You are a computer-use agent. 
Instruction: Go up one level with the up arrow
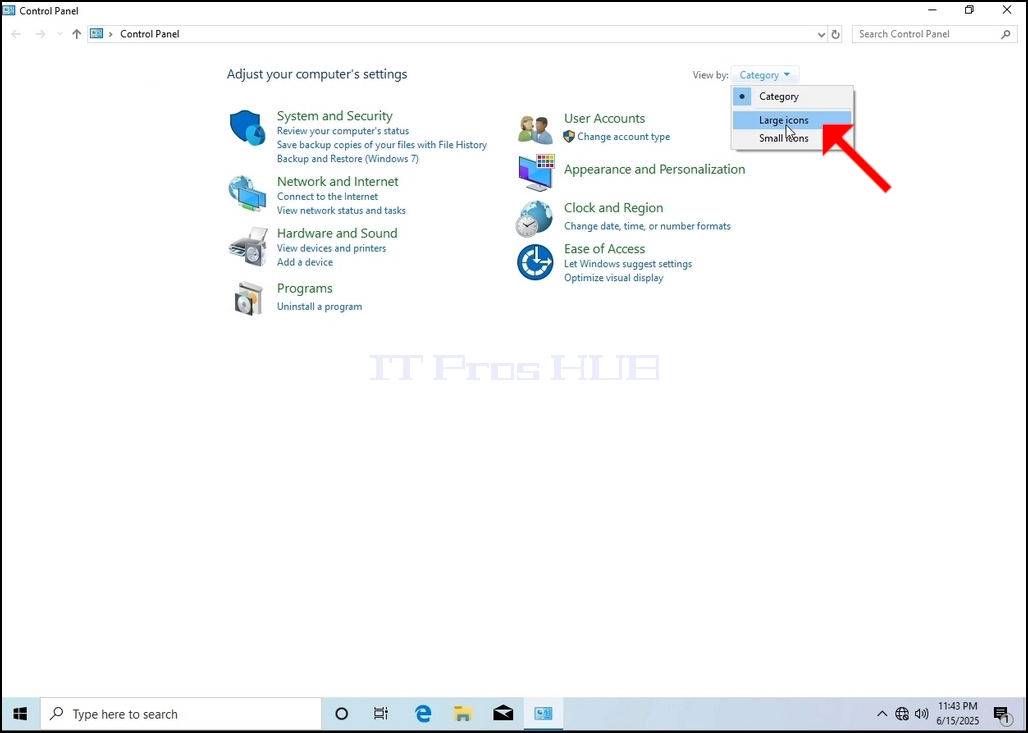[77, 34]
